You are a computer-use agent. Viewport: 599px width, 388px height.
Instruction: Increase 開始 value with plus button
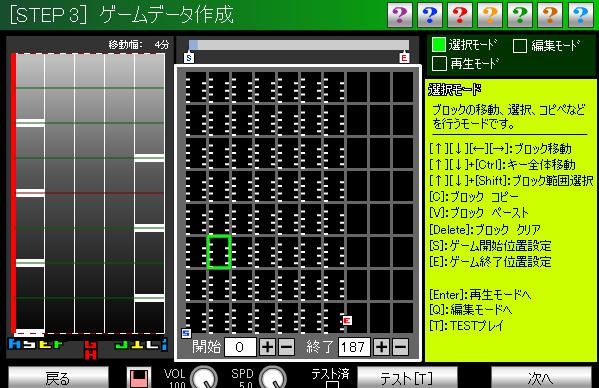(x=267, y=347)
